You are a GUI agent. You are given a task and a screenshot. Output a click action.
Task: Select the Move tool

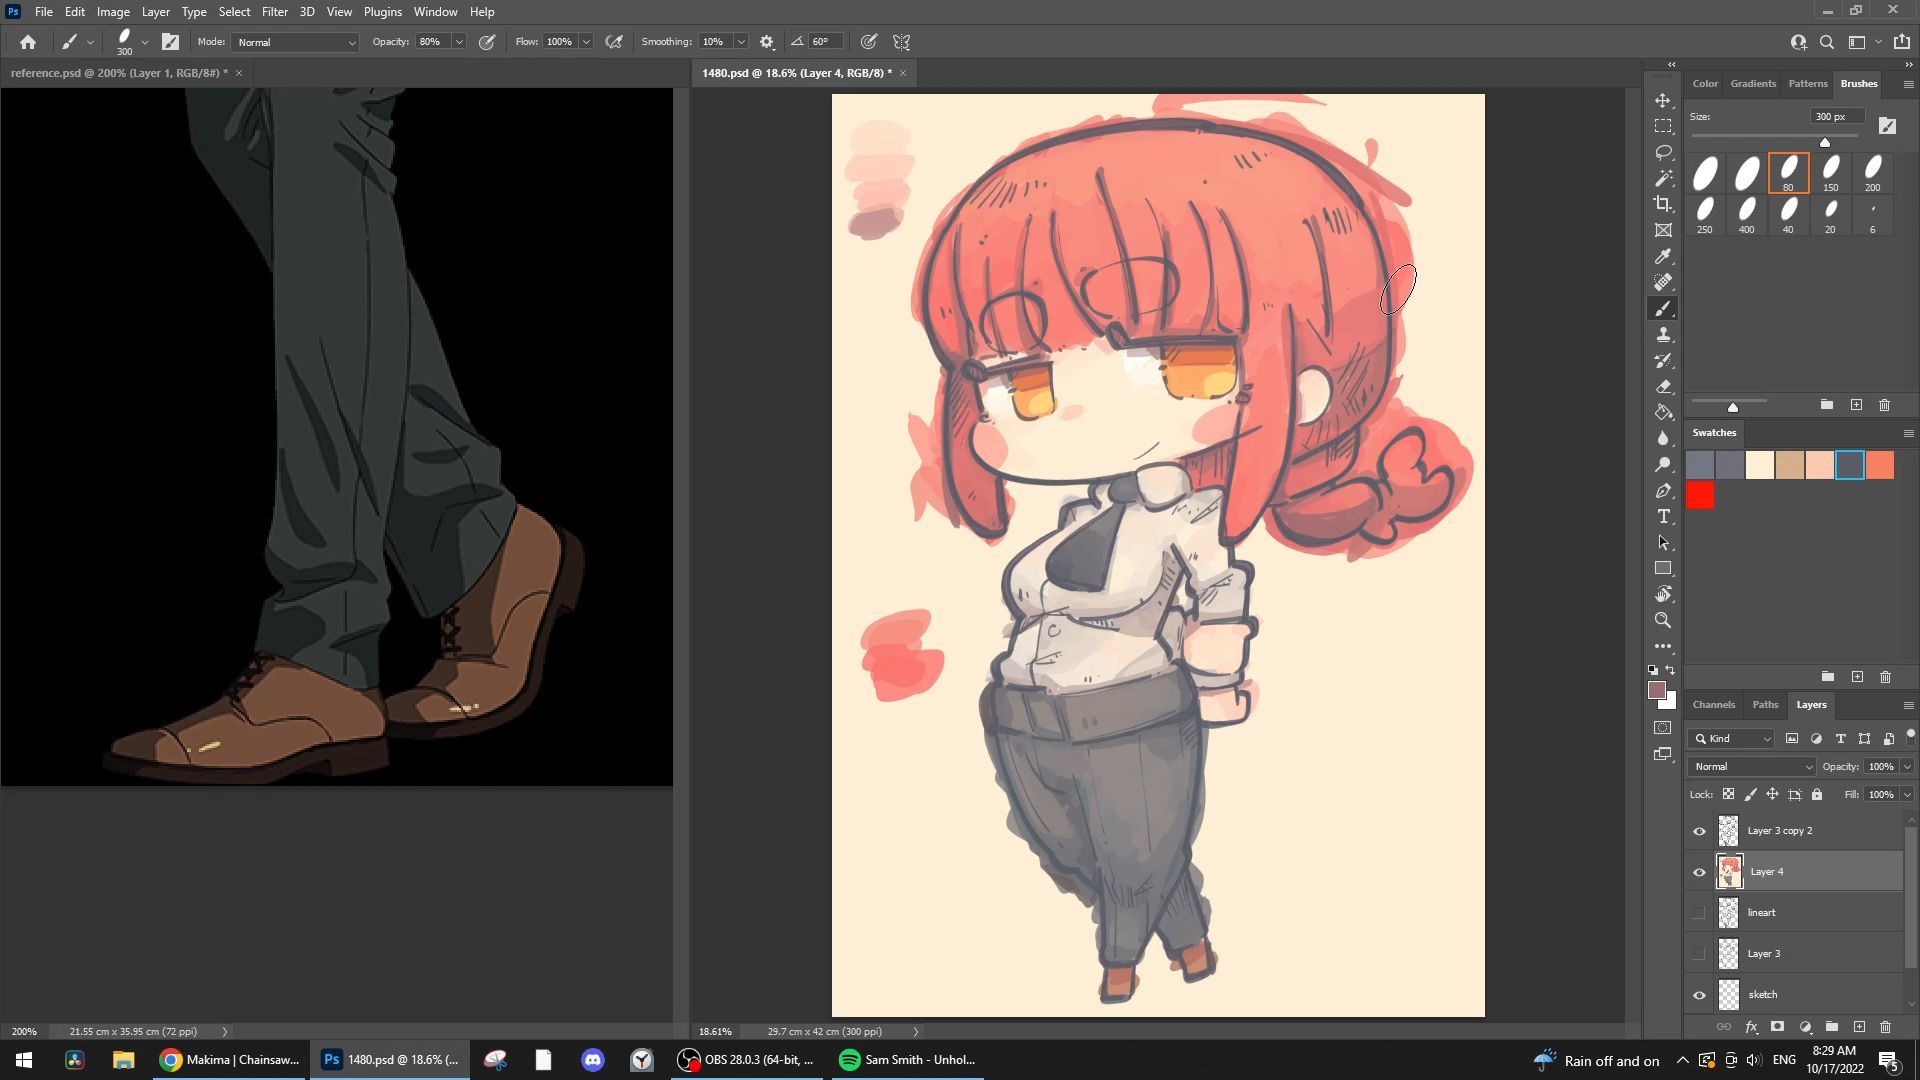pos(1663,100)
